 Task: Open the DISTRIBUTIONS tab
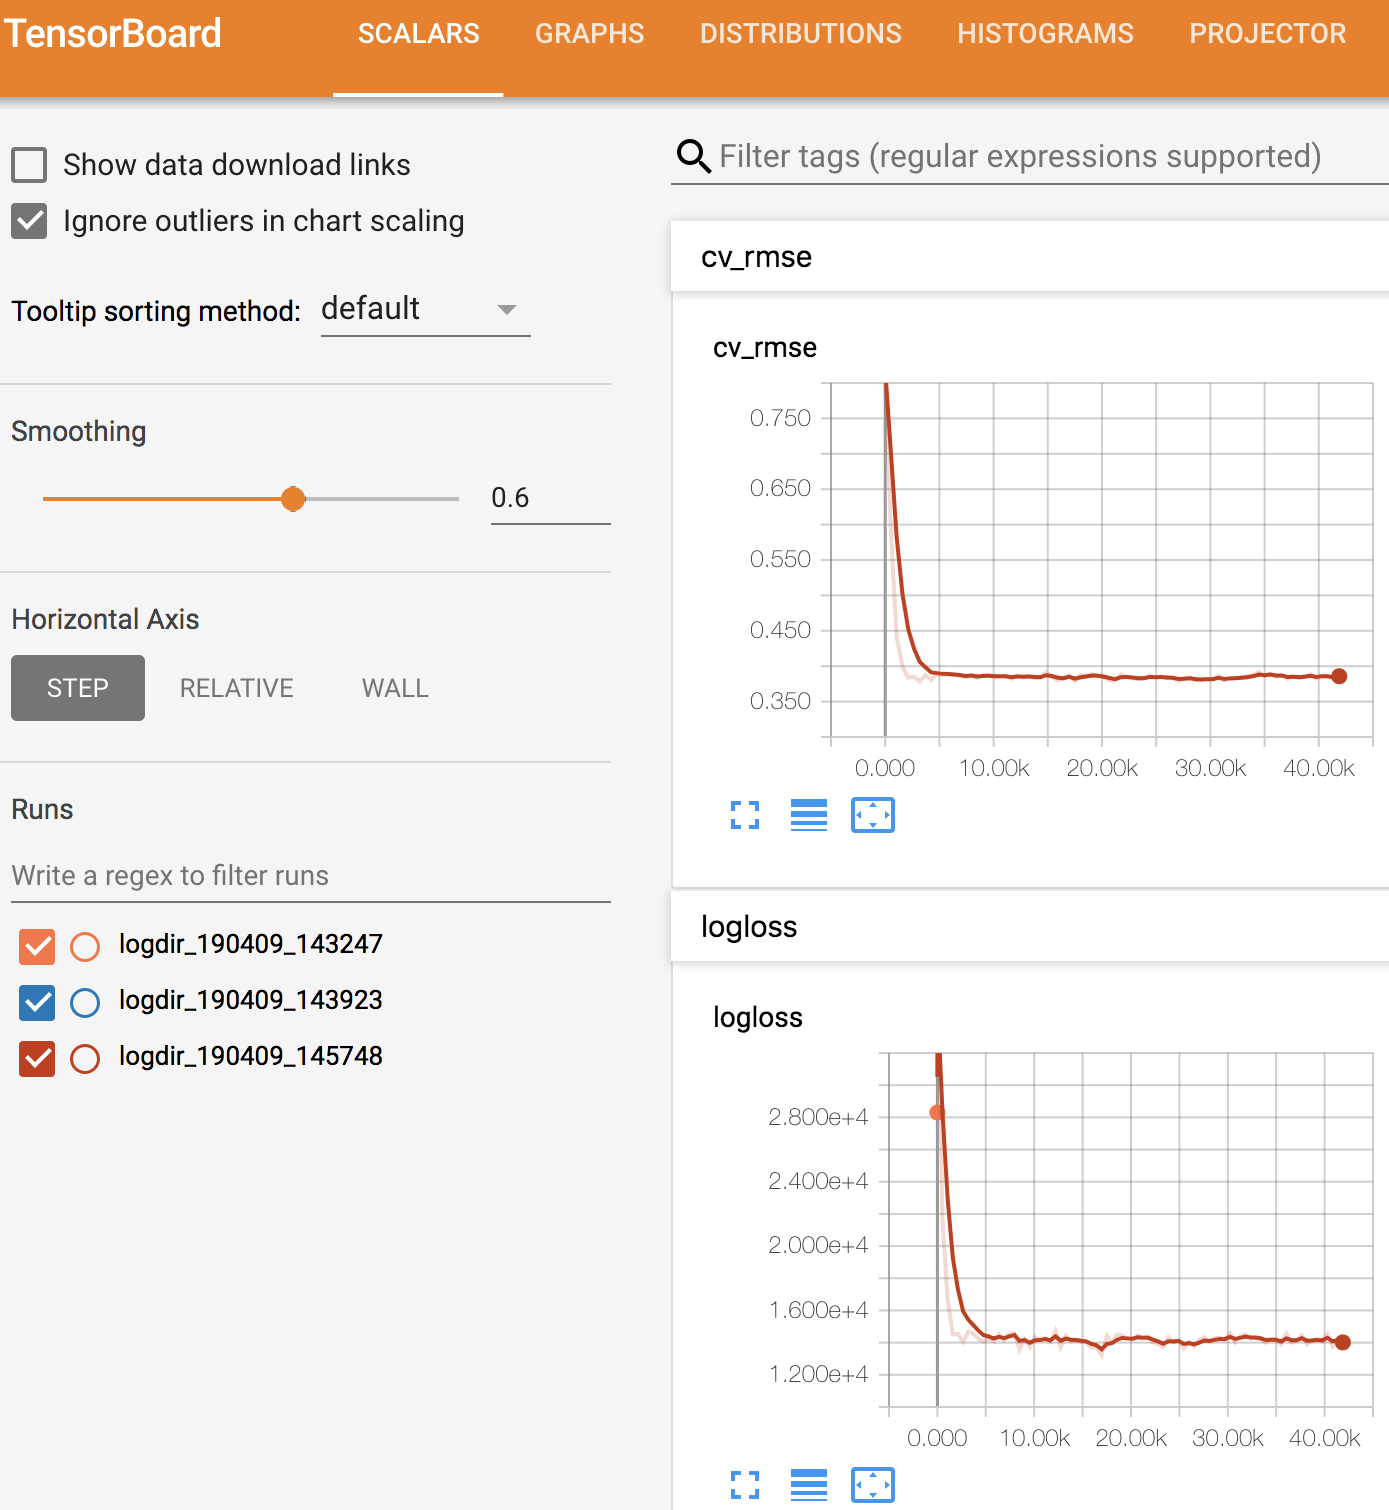tap(800, 34)
